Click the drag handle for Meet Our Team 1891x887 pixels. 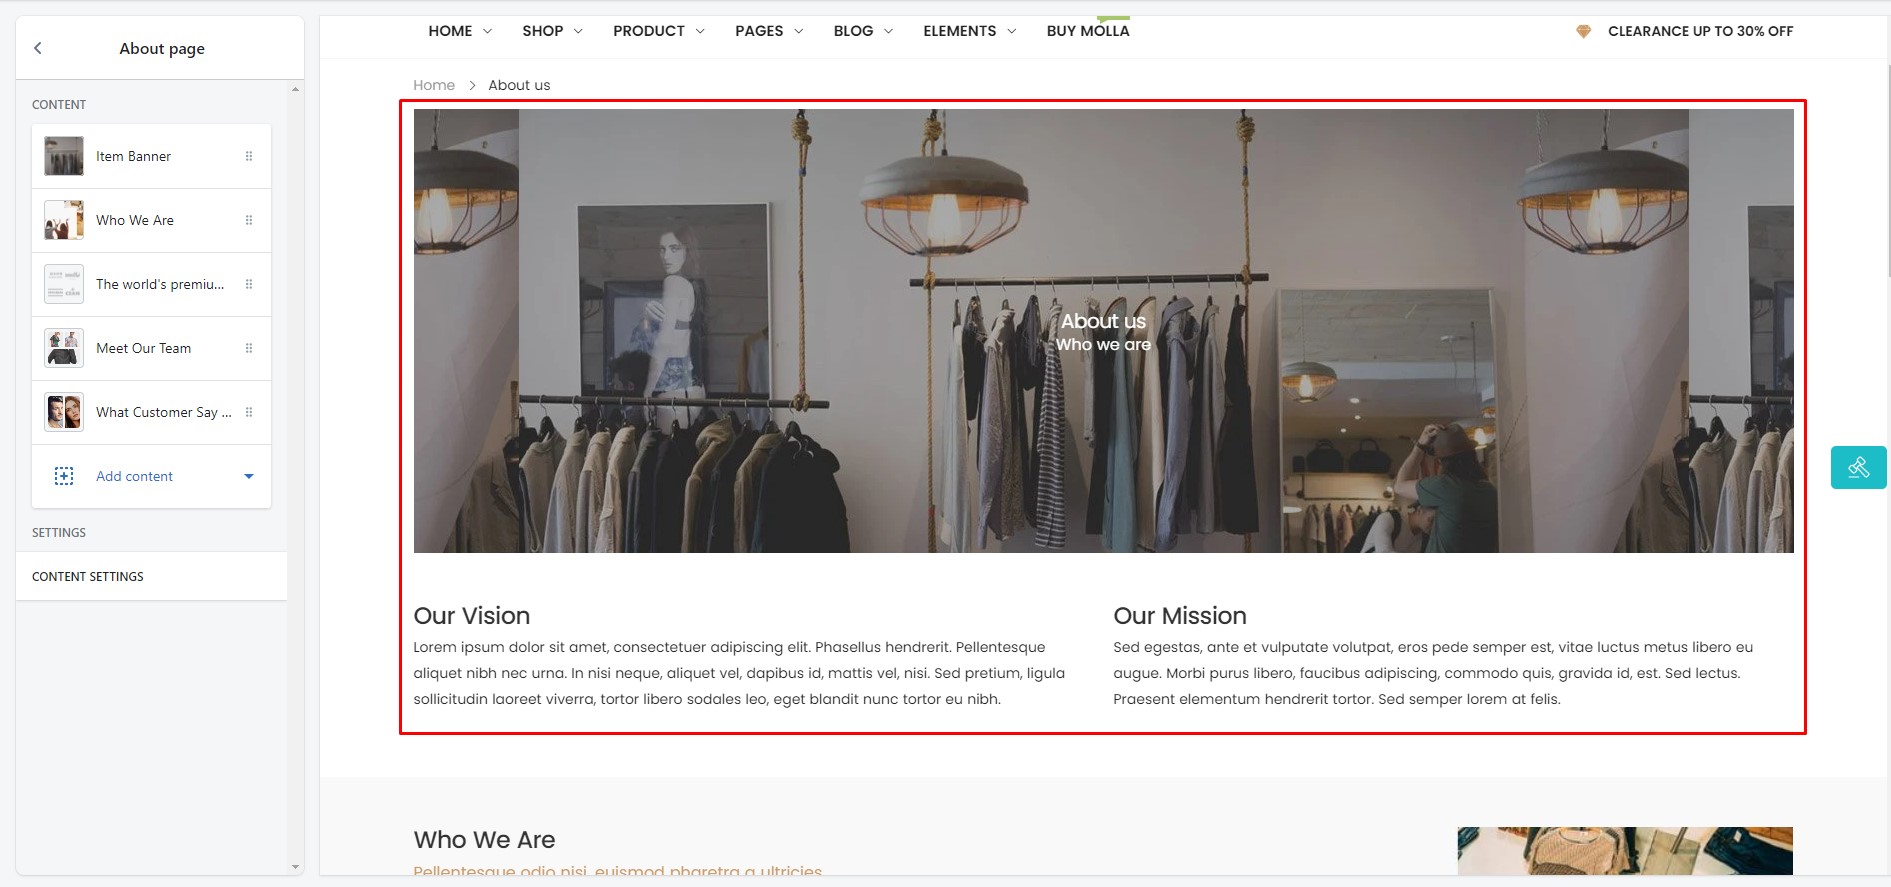coord(249,348)
